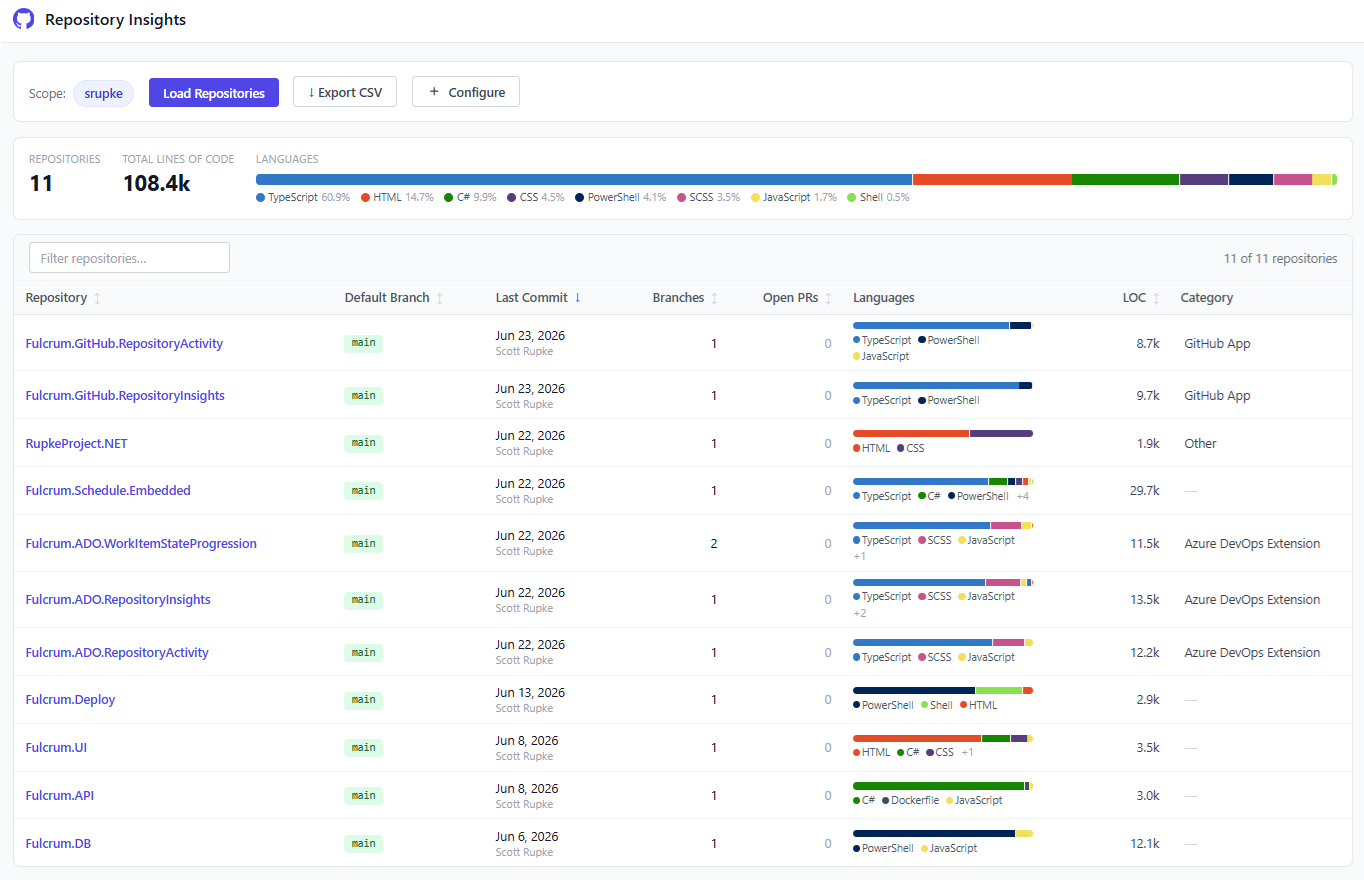Open the Fulcrum.UI repository link

point(56,747)
